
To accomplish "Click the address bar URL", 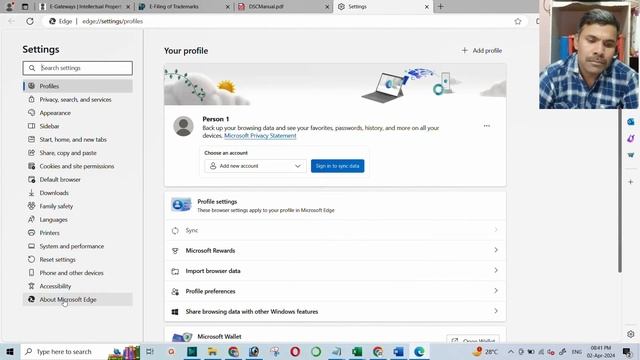I will [x=113, y=21].
